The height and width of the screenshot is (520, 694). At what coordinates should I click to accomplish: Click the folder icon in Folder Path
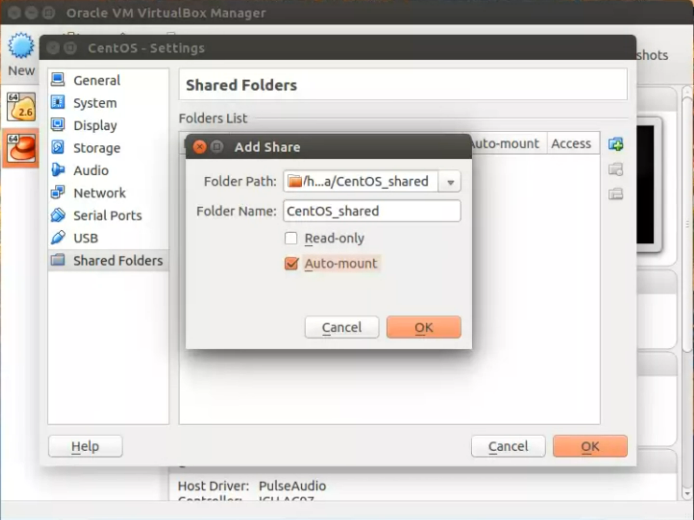tap(294, 181)
